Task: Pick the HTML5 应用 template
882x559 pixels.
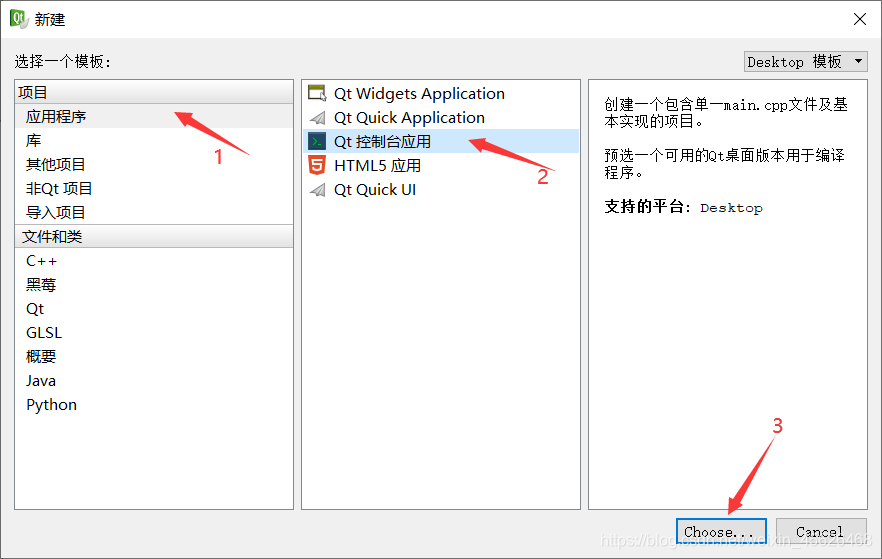Action: tap(441, 165)
